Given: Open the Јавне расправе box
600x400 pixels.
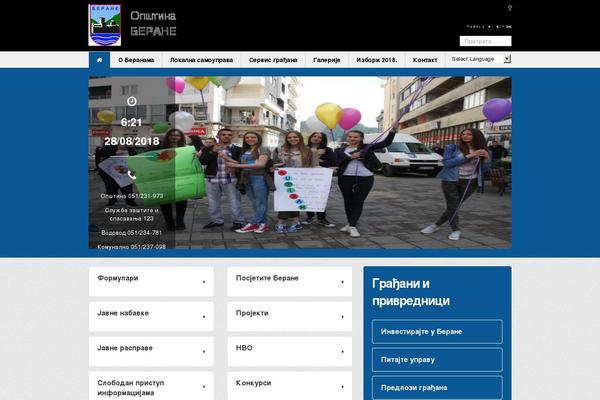Looking at the screenshot, I should 151,351.
